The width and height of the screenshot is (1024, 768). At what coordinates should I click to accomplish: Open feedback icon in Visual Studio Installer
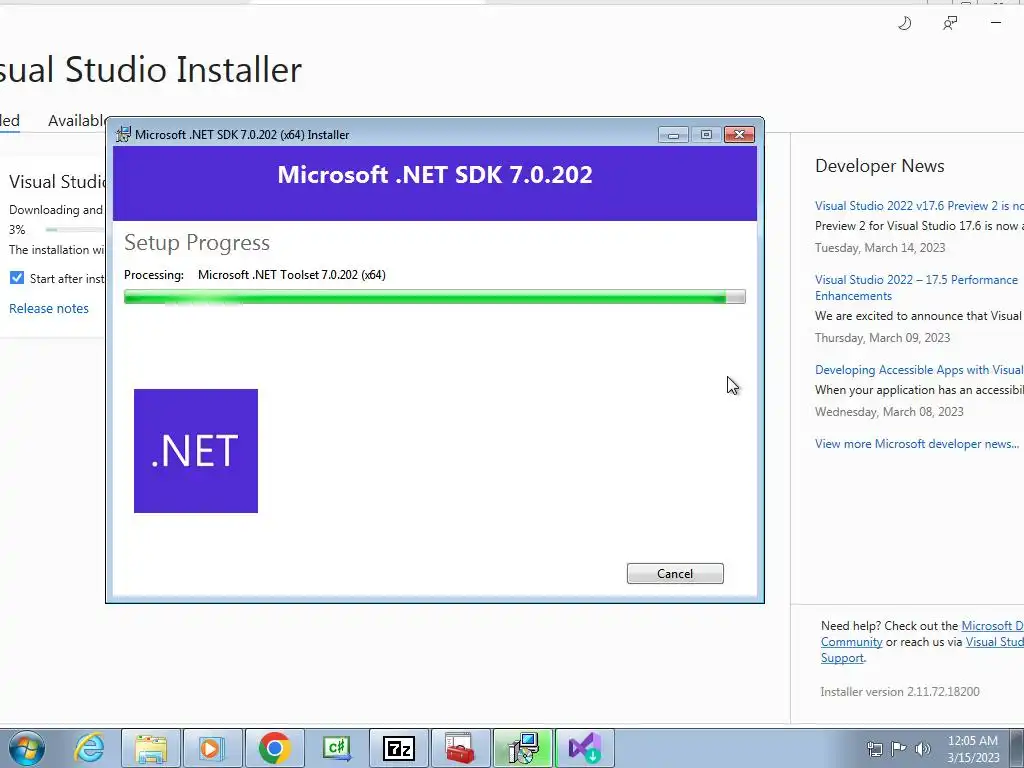coord(950,24)
